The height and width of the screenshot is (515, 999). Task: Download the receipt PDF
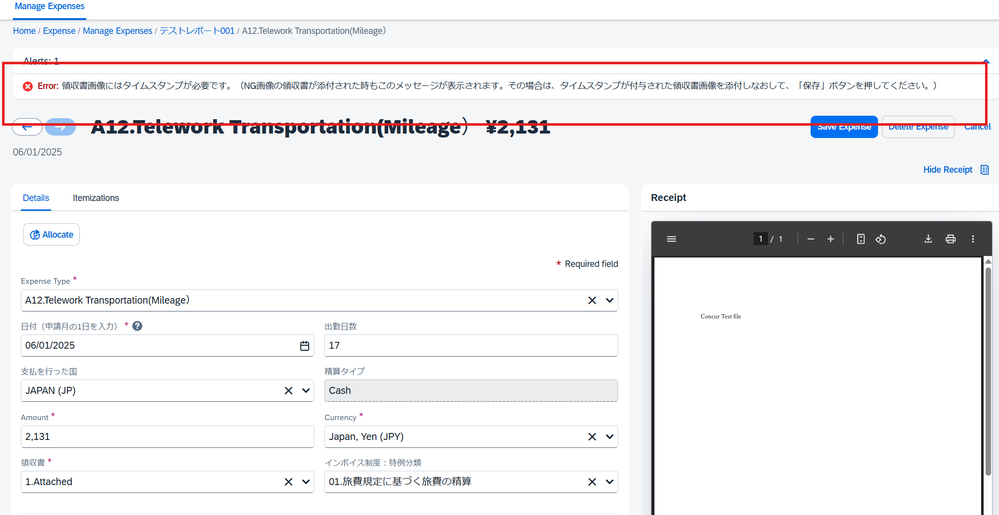coord(928,239)
